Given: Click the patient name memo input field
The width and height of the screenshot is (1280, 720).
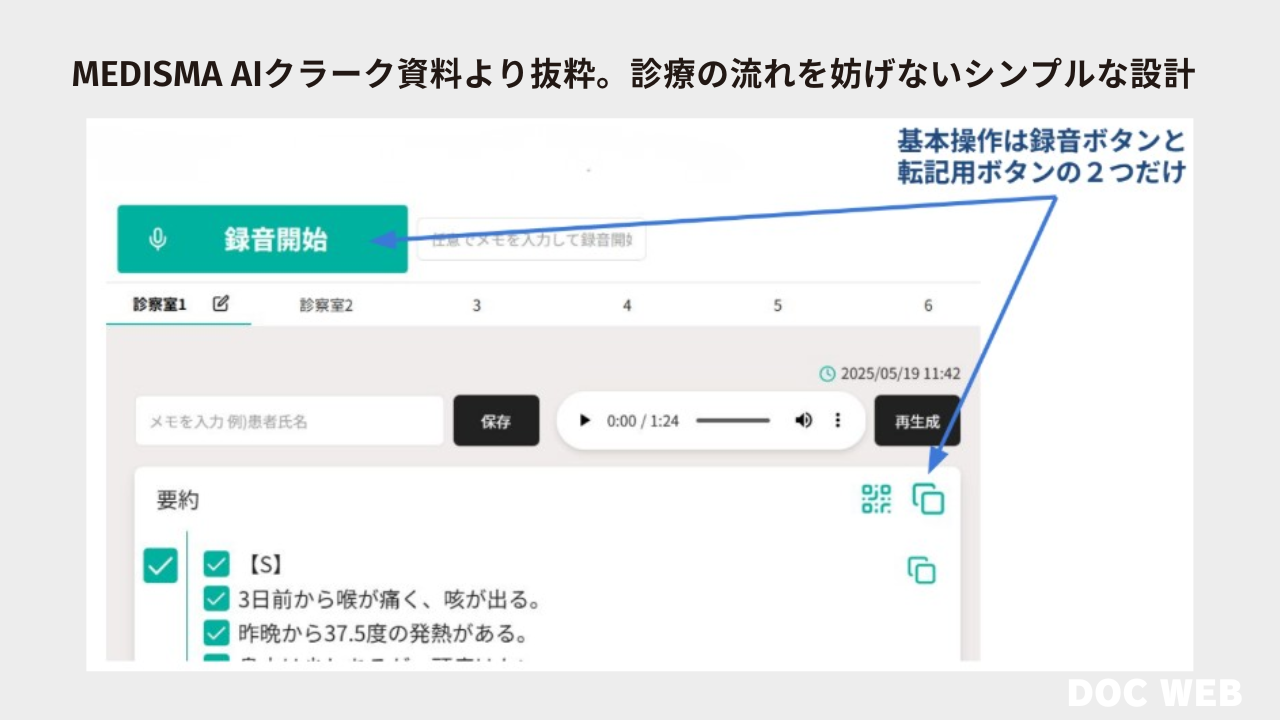Looking at the screenshot, I should click(x=289, y=421).
